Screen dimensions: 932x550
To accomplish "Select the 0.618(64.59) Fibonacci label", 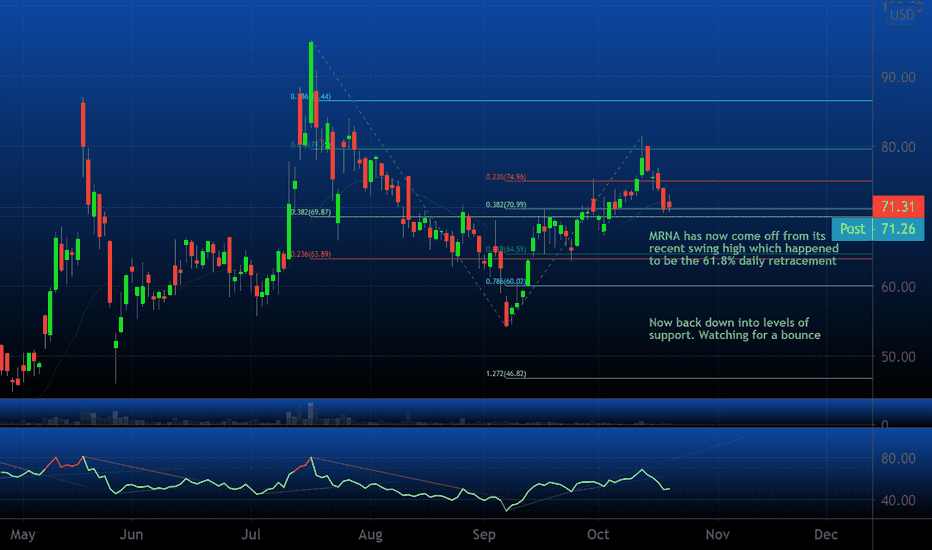I will click(x=506, y=250).
